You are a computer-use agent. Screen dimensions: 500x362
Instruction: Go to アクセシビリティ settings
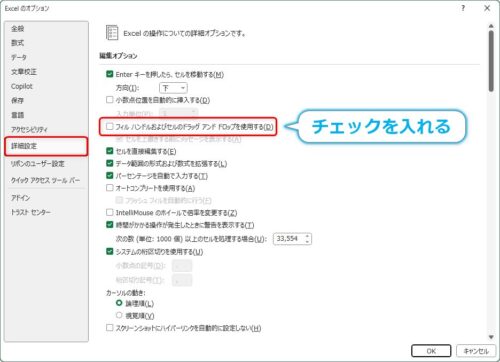29,129
